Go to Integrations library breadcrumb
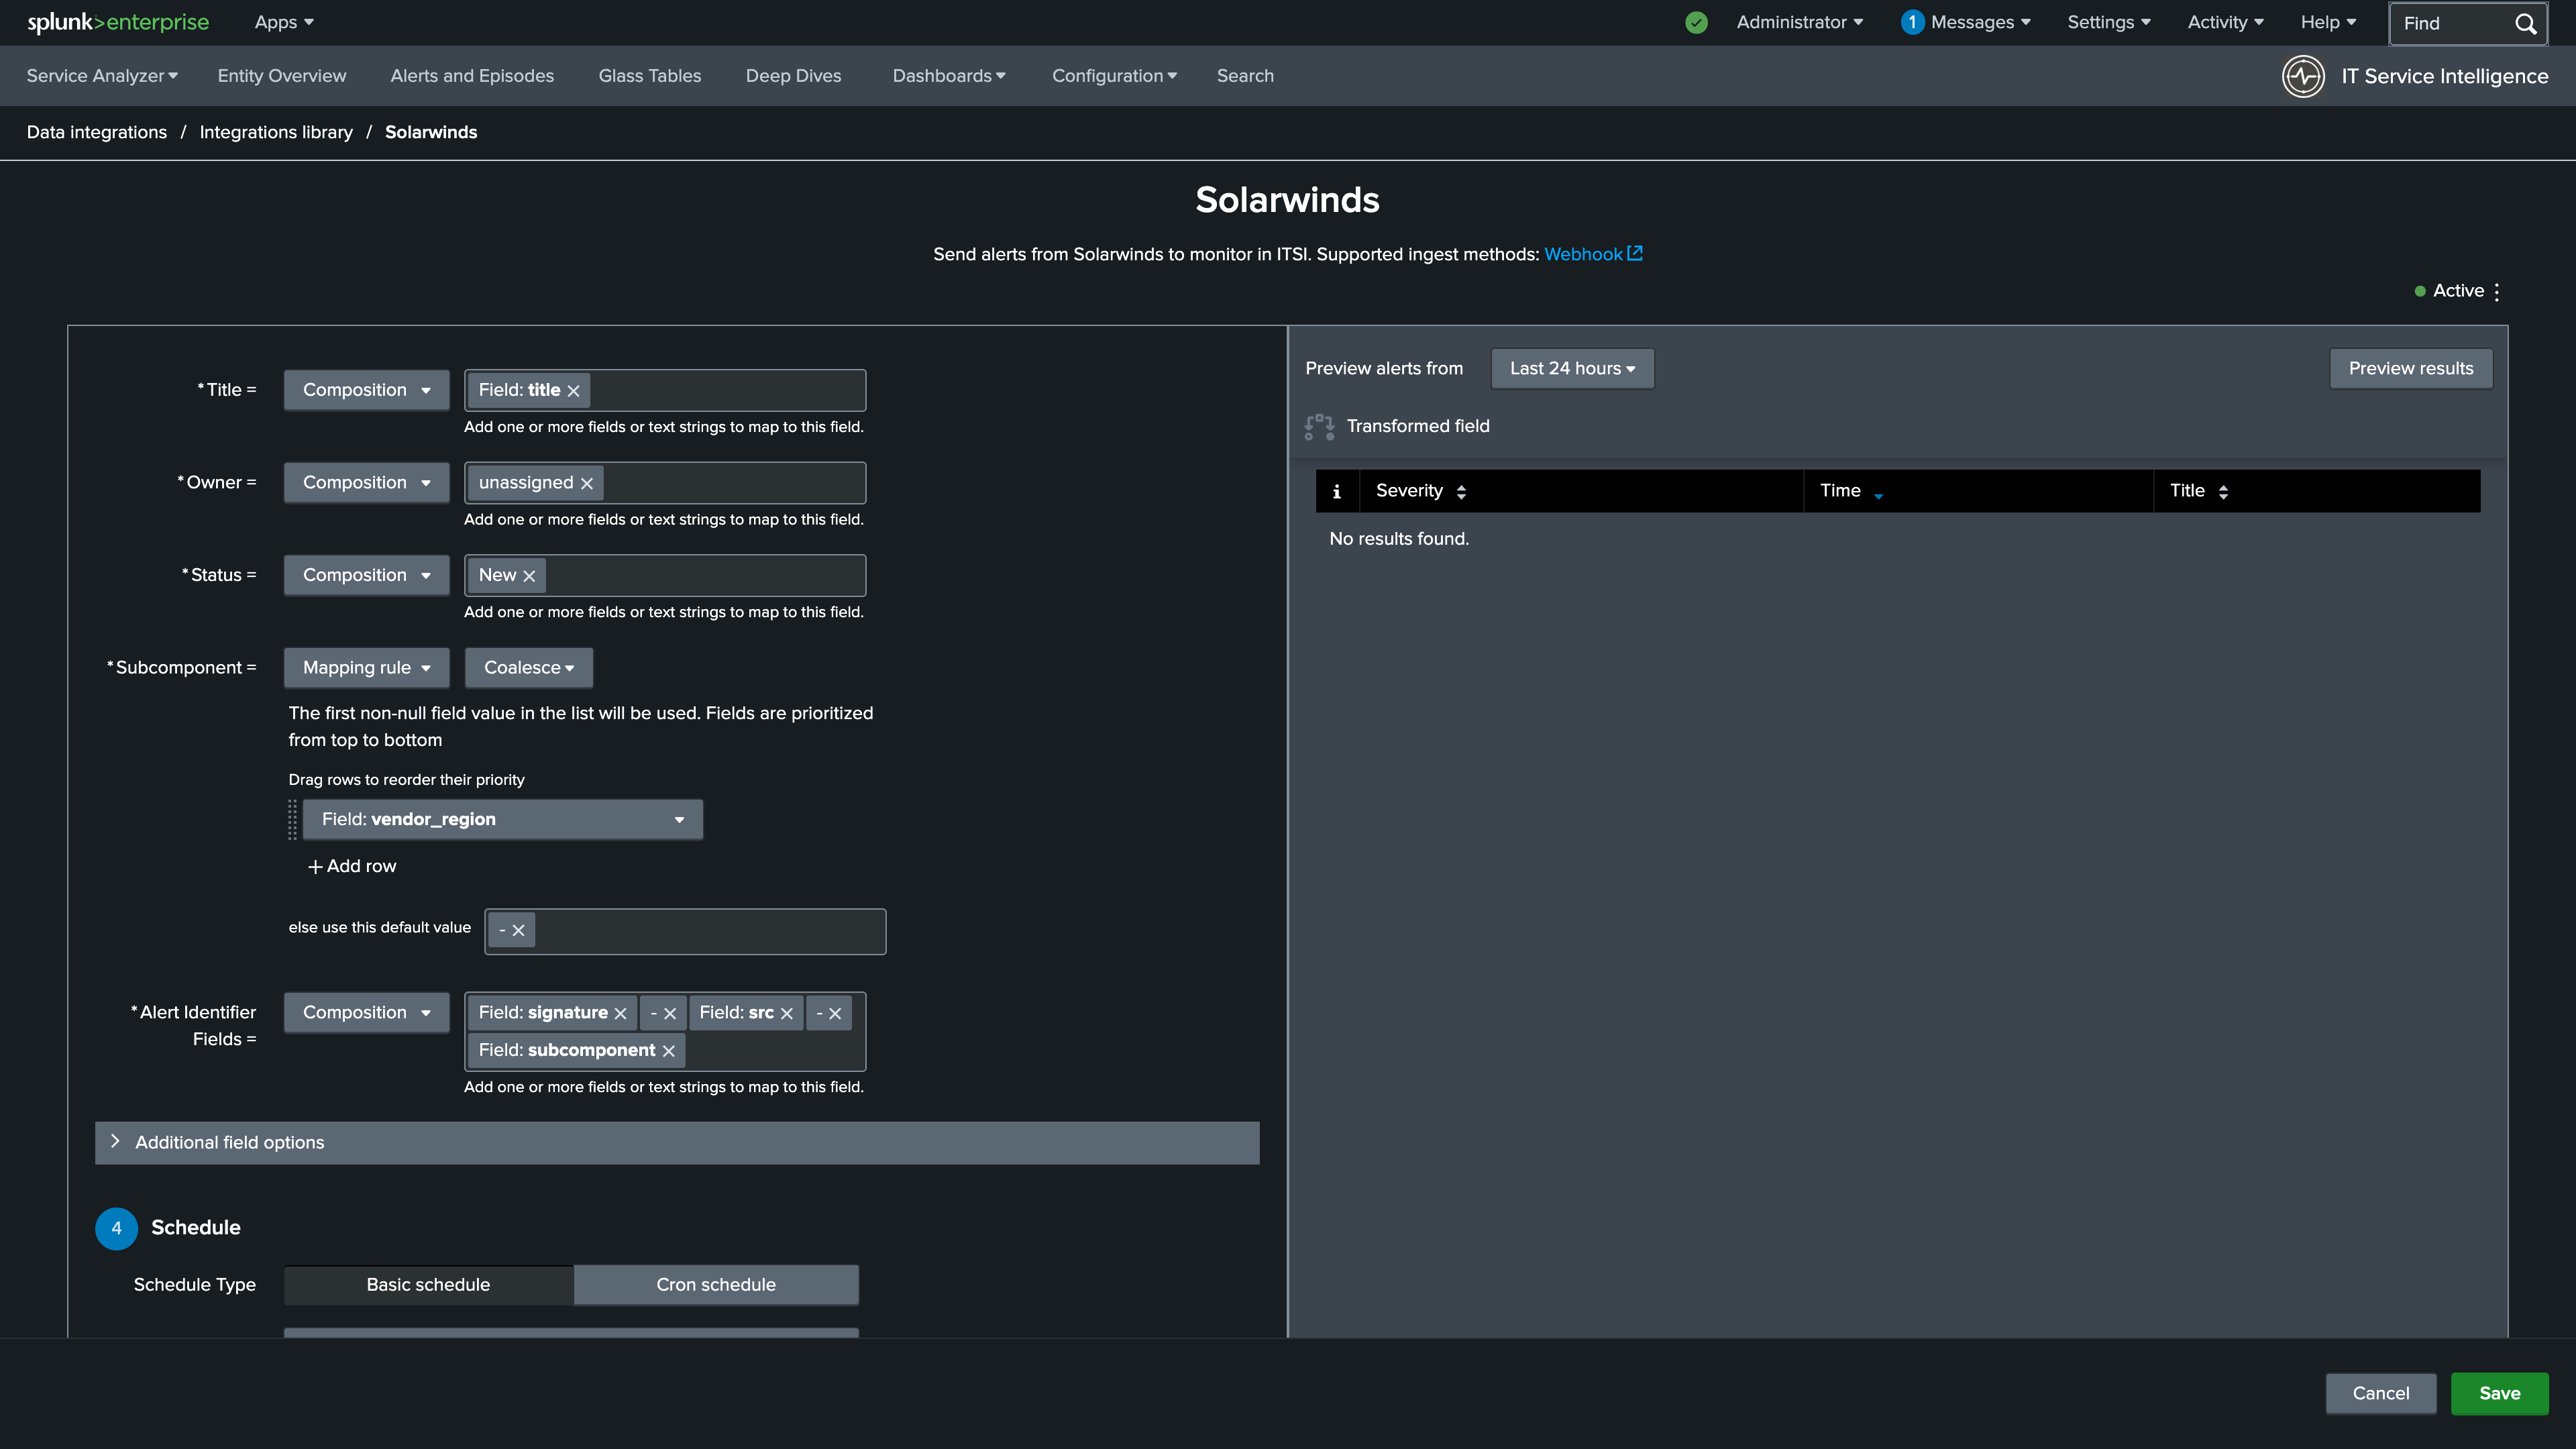Image resolution: width=2576 pixels, height=1449 pixels. tap(276, 132)
